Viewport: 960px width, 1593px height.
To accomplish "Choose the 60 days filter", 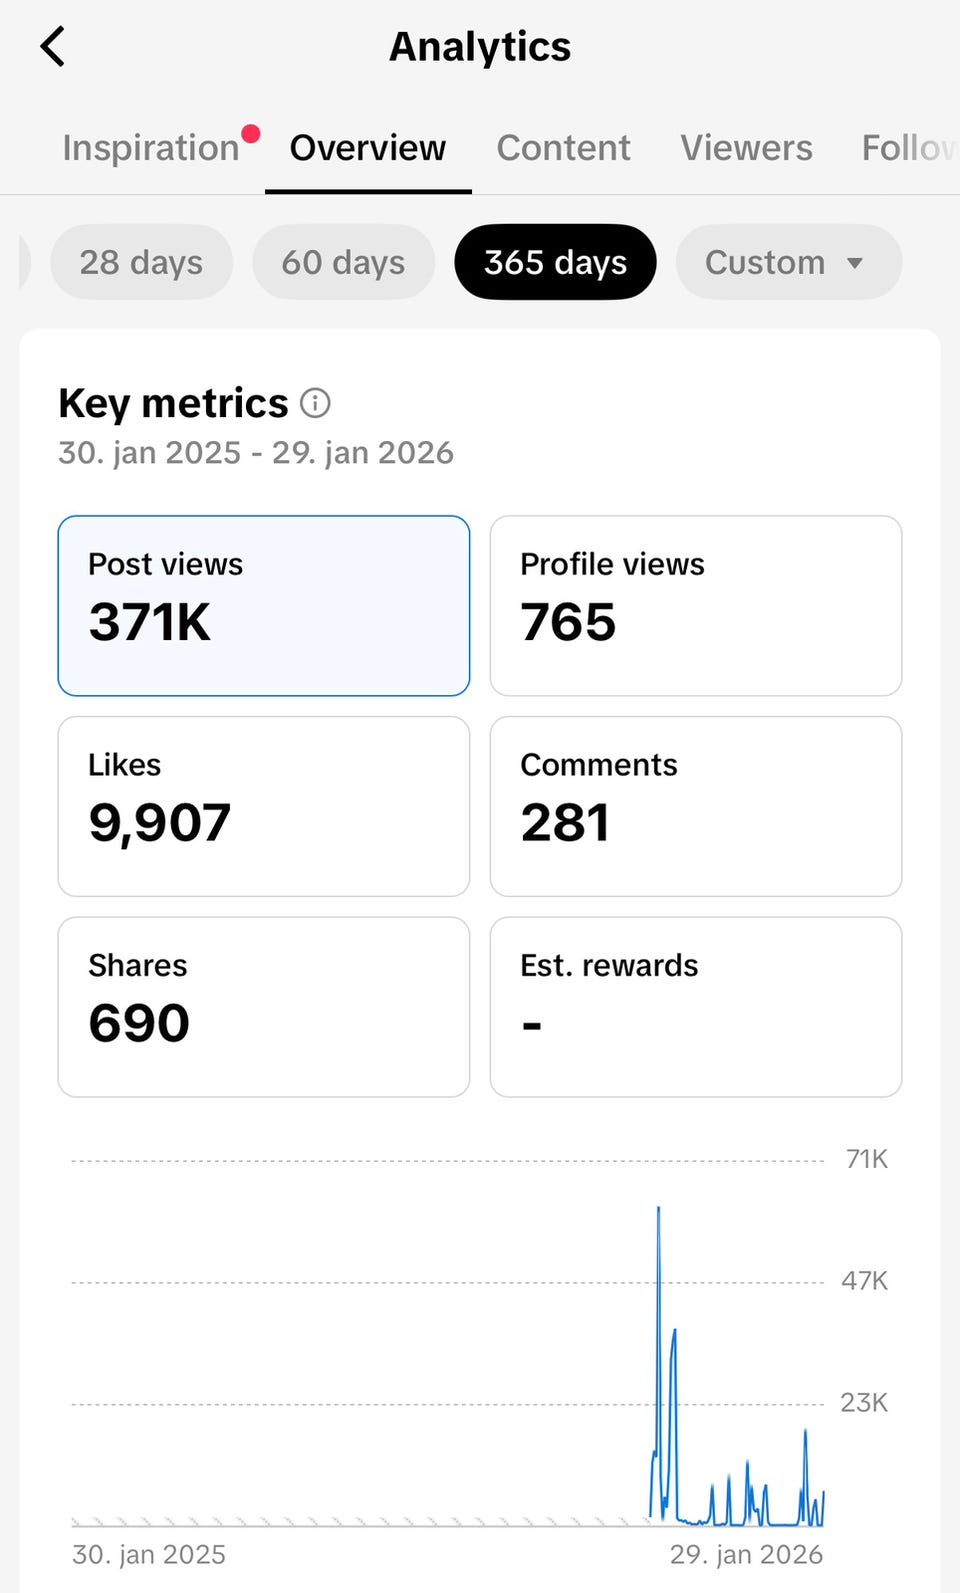I will (343, 262).
